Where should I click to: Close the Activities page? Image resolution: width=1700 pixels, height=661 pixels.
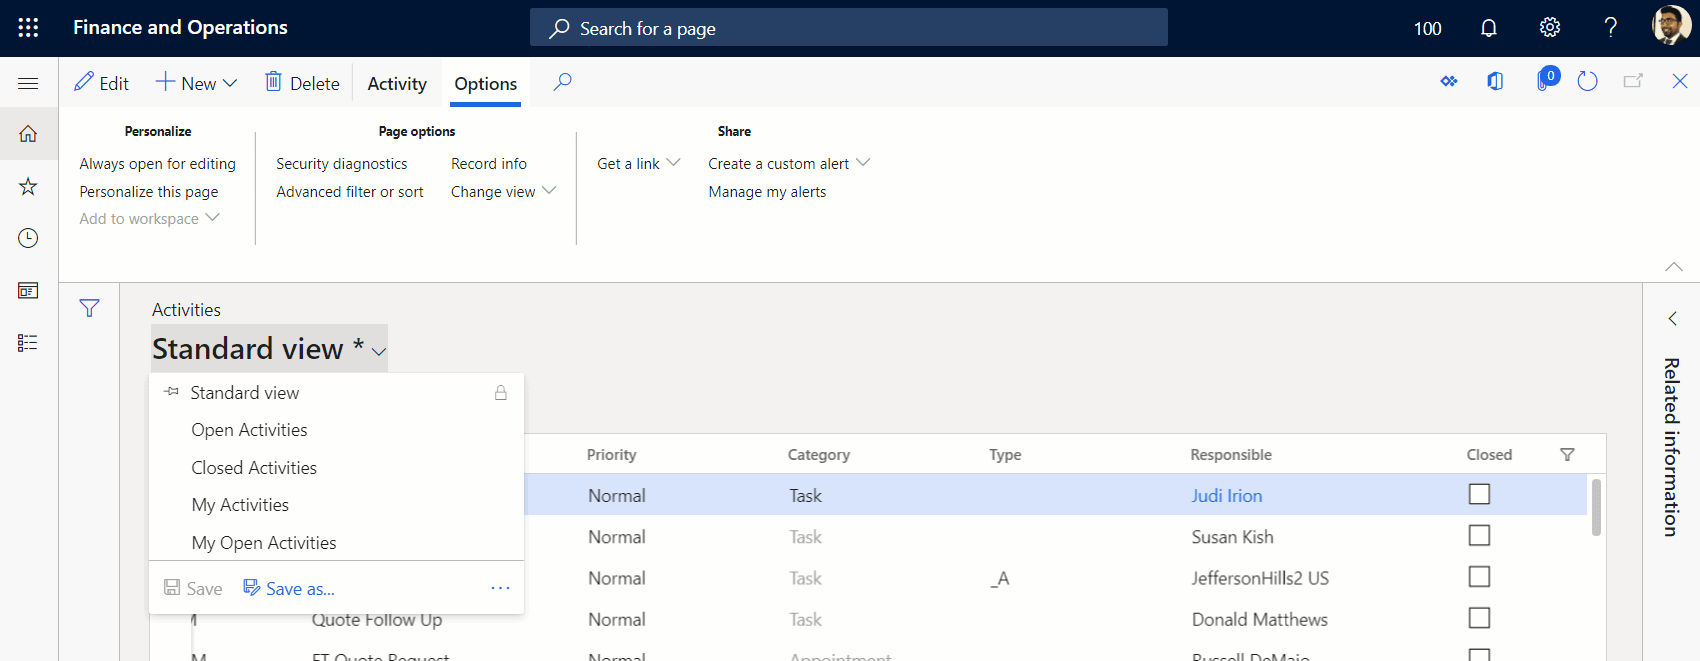(1680, 82)
